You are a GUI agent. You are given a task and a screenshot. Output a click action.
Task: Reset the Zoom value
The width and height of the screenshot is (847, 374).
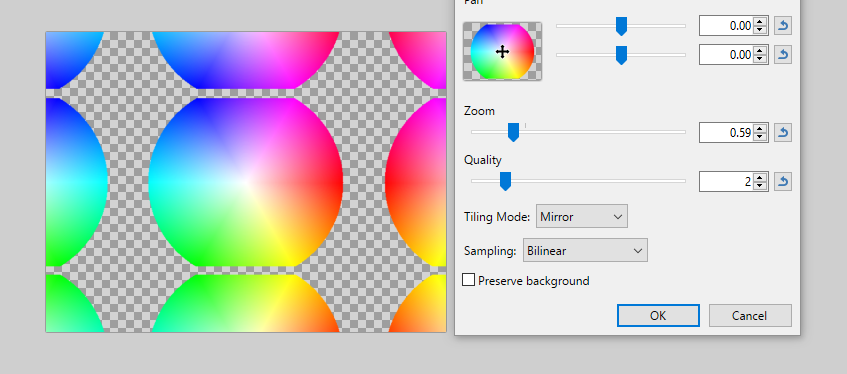click(783, 132)
